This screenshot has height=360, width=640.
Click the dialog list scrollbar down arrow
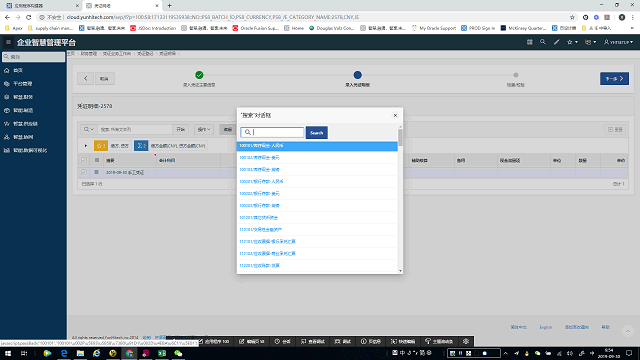point(400,271)
